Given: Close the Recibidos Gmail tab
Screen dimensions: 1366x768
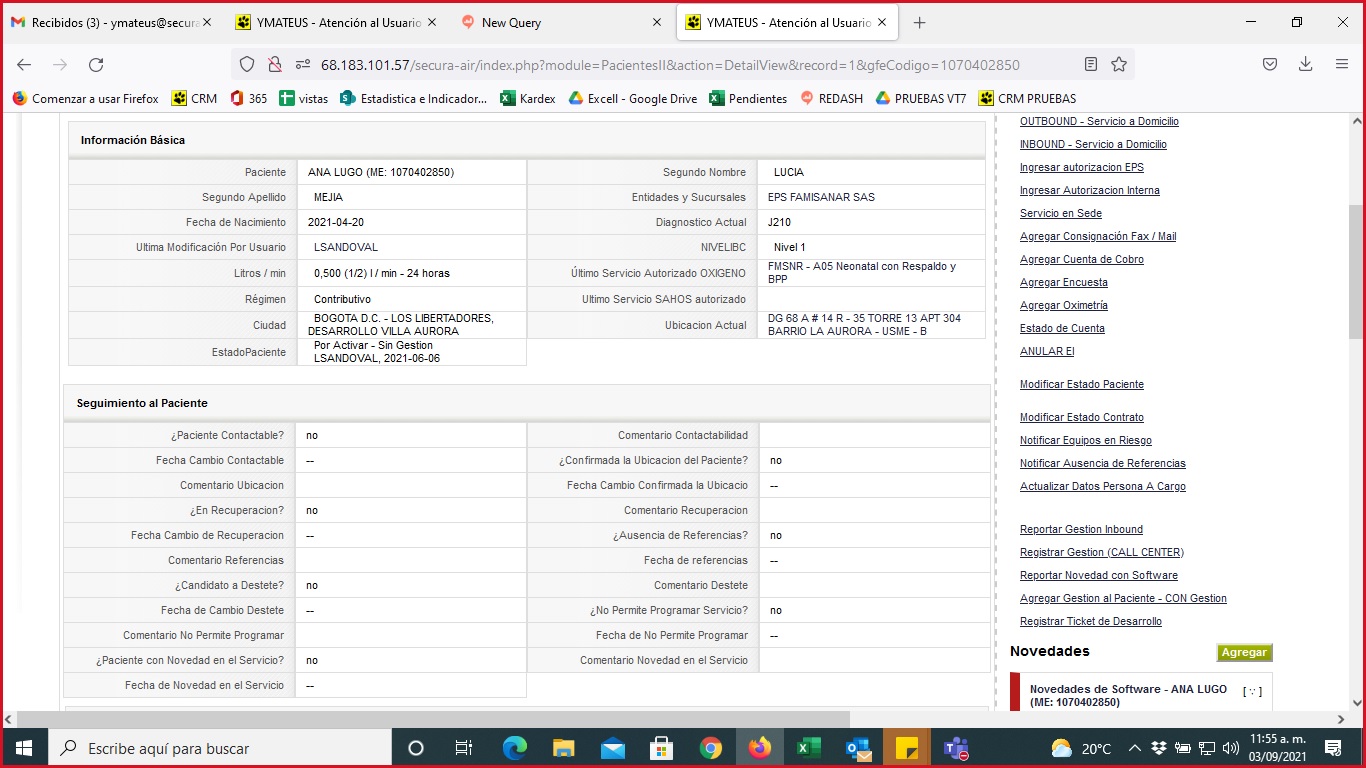Looking at the screenshot, I should click(207, 23).
